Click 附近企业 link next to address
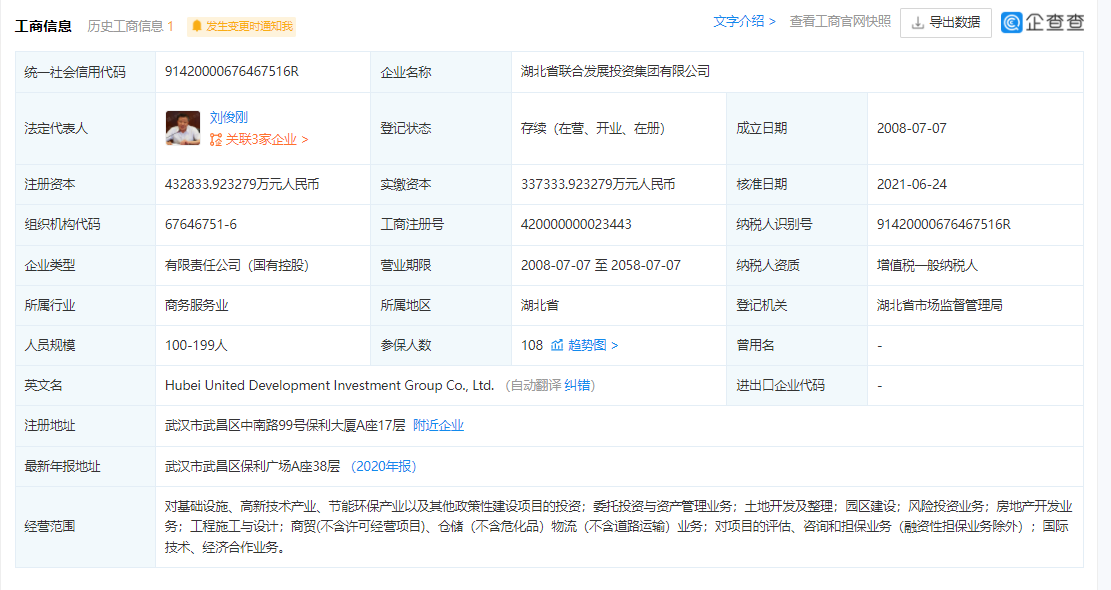Screen dimensions: 1111x590 [x=438, y=425]
